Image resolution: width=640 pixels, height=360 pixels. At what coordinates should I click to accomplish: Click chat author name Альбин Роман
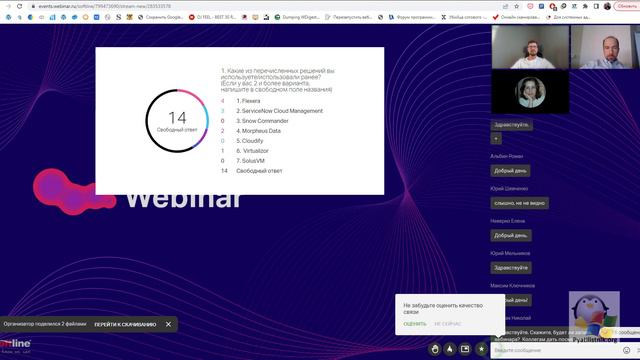(x=507, y=156)
